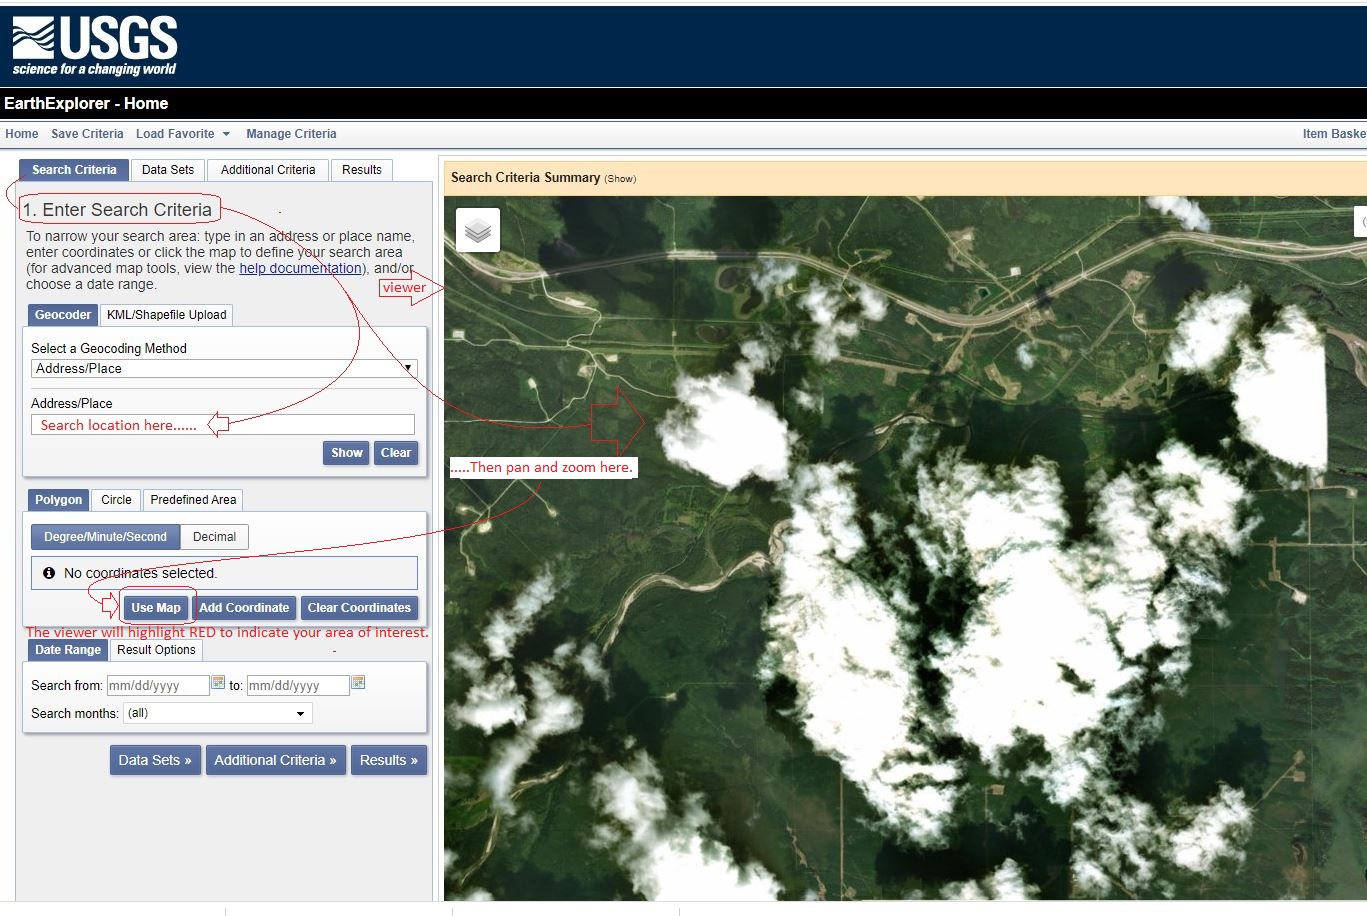This screenshot has width=1367, height=916.
Task: Open the KML/Shapefile Upload tab
Action: pos(166,314)
